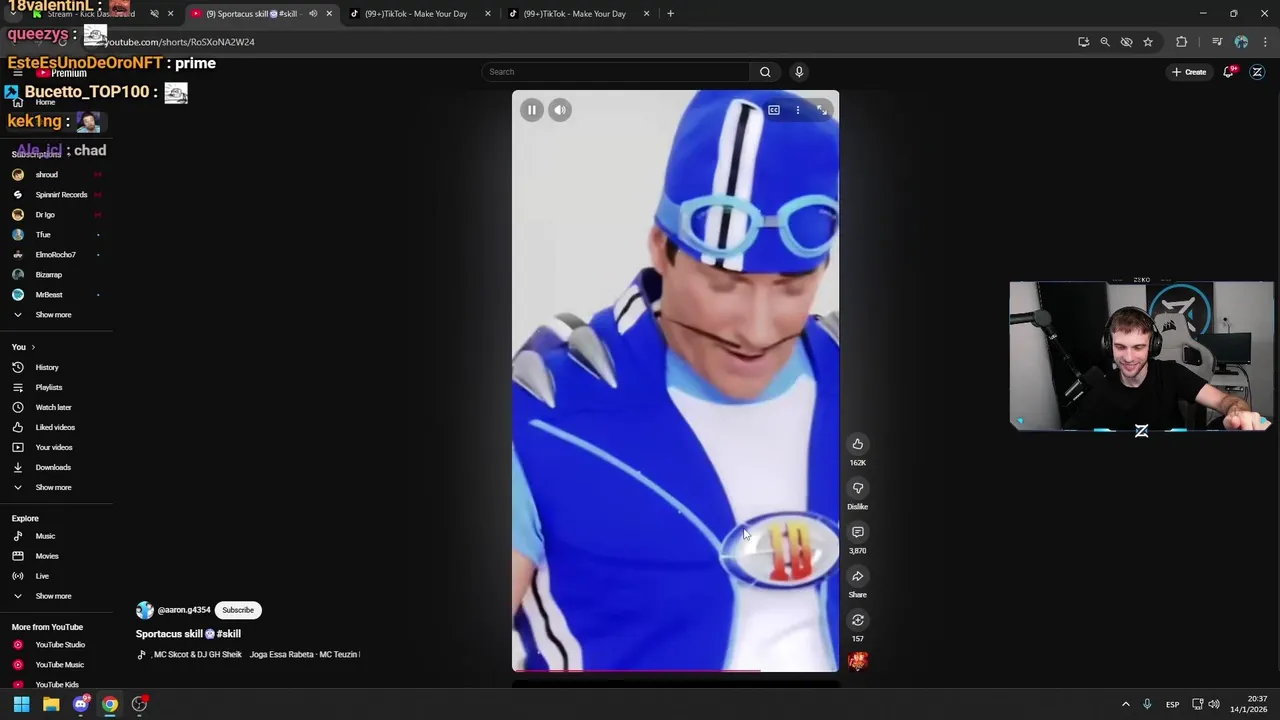This screenshot has width=1280, height=720.
Task: Open the Short's three-dot options menu
Action: point(798,110)
